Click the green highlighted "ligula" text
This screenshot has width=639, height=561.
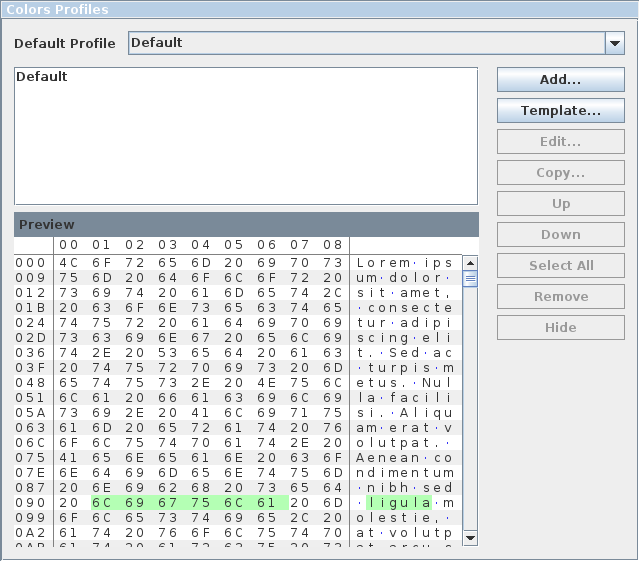[399, 502]
